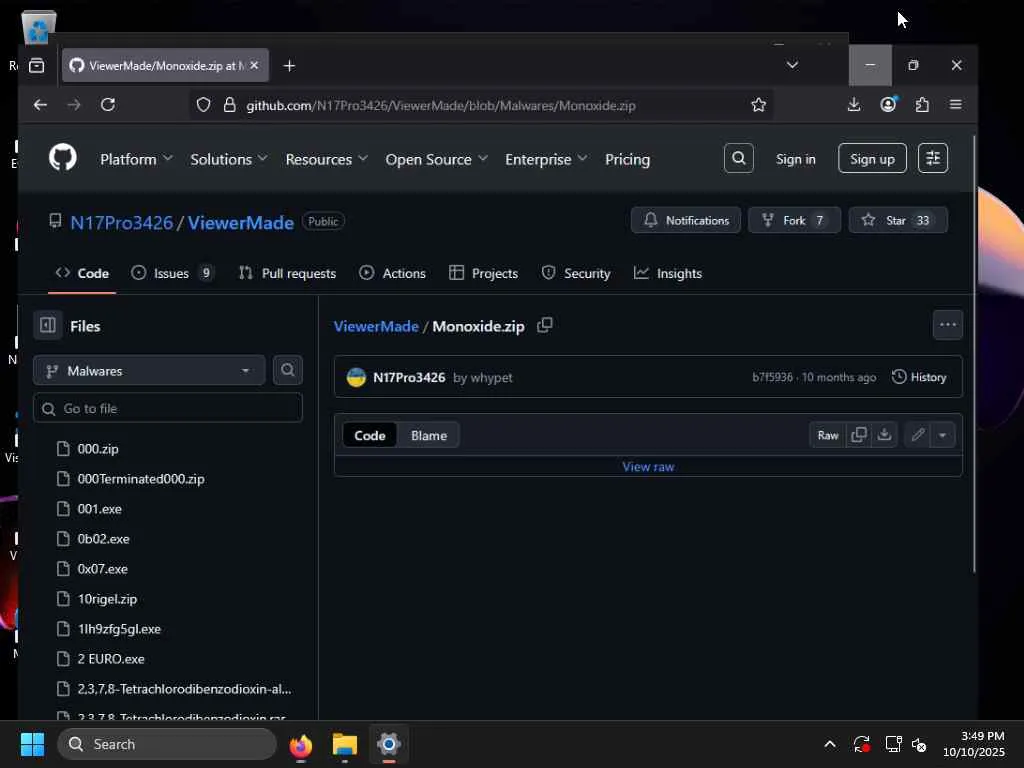1024x768 pixels.
Task: Open the three-dots more file actions menu
Action: (948, 325)
